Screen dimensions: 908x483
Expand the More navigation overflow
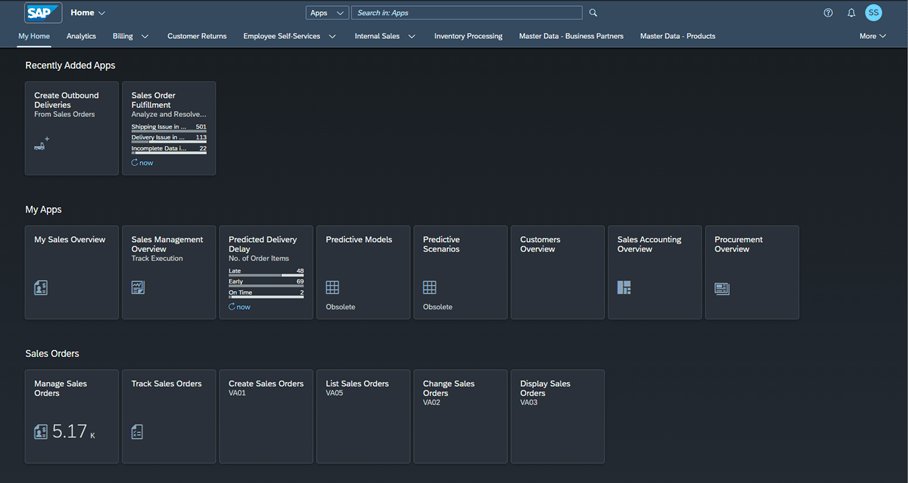pos(872,36)
